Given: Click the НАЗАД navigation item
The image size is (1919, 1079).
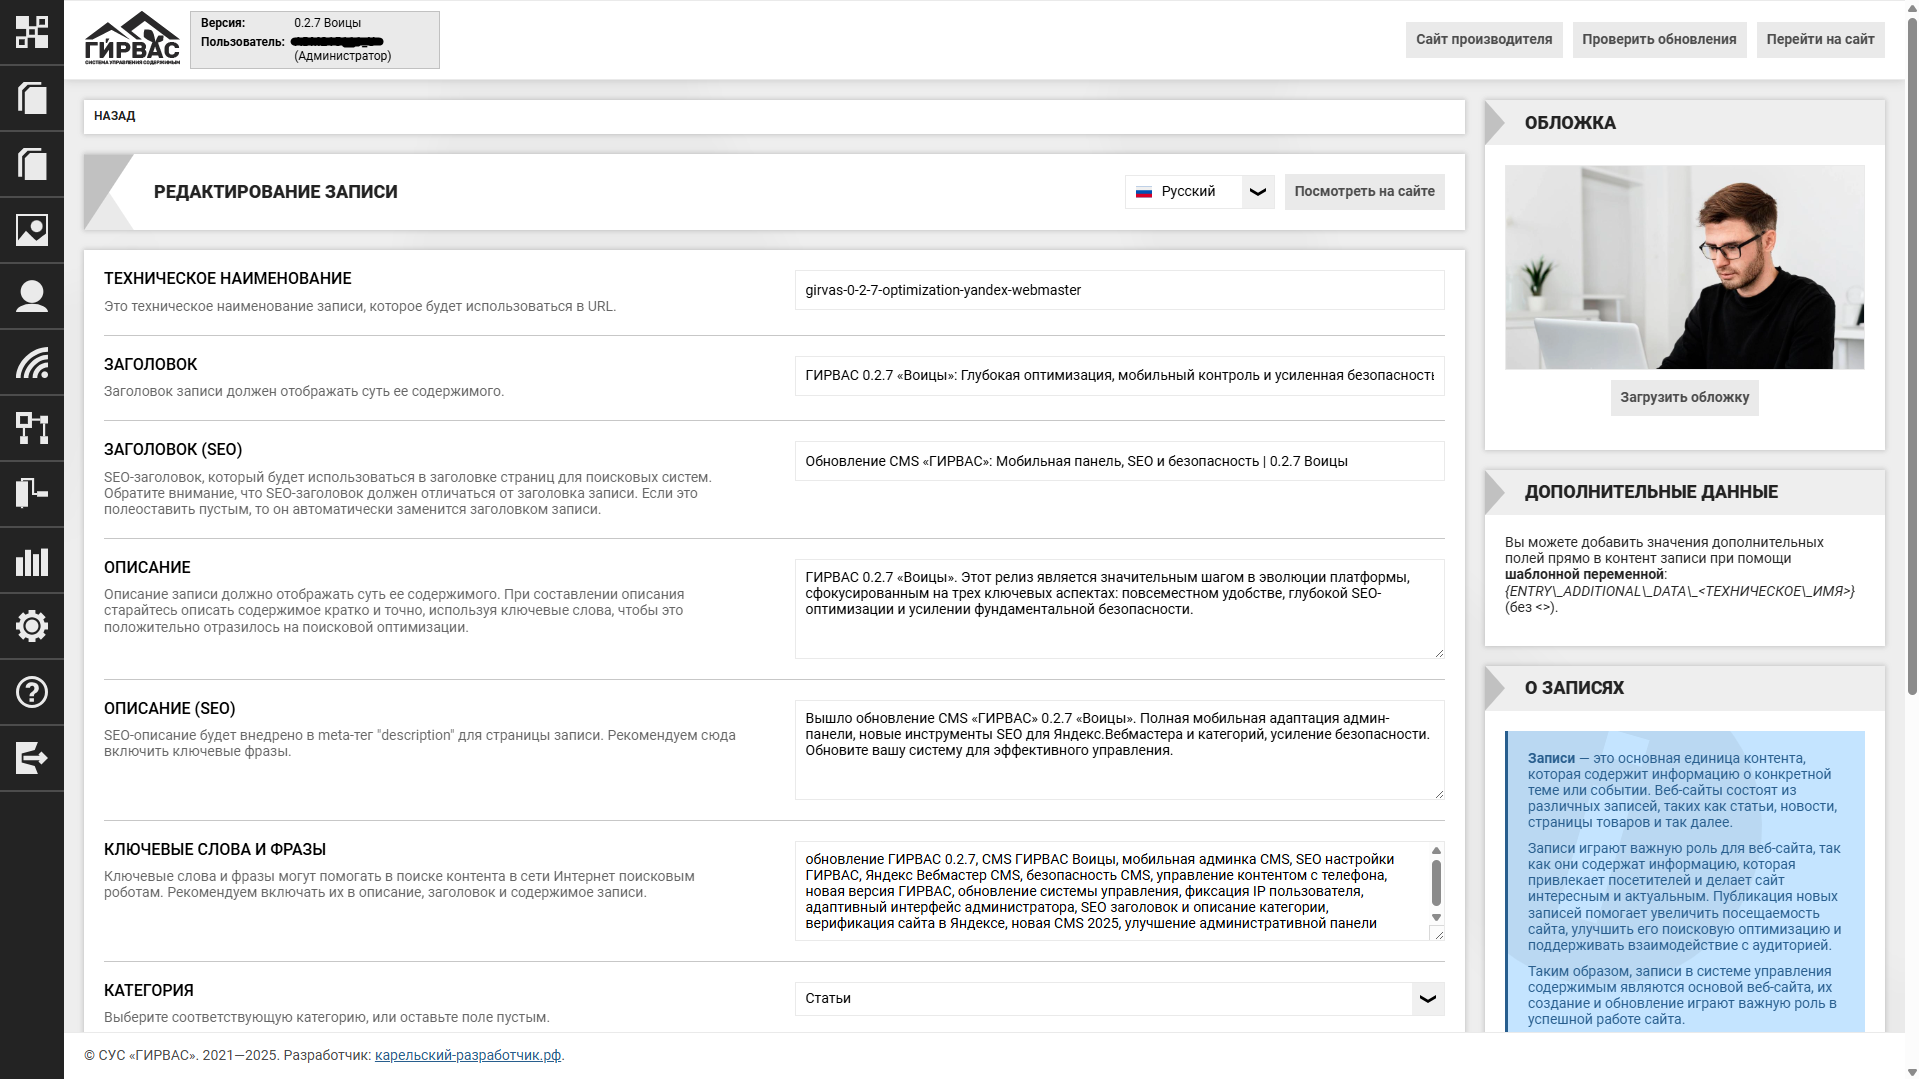Looking at the screenshot, I should [115, 116].
